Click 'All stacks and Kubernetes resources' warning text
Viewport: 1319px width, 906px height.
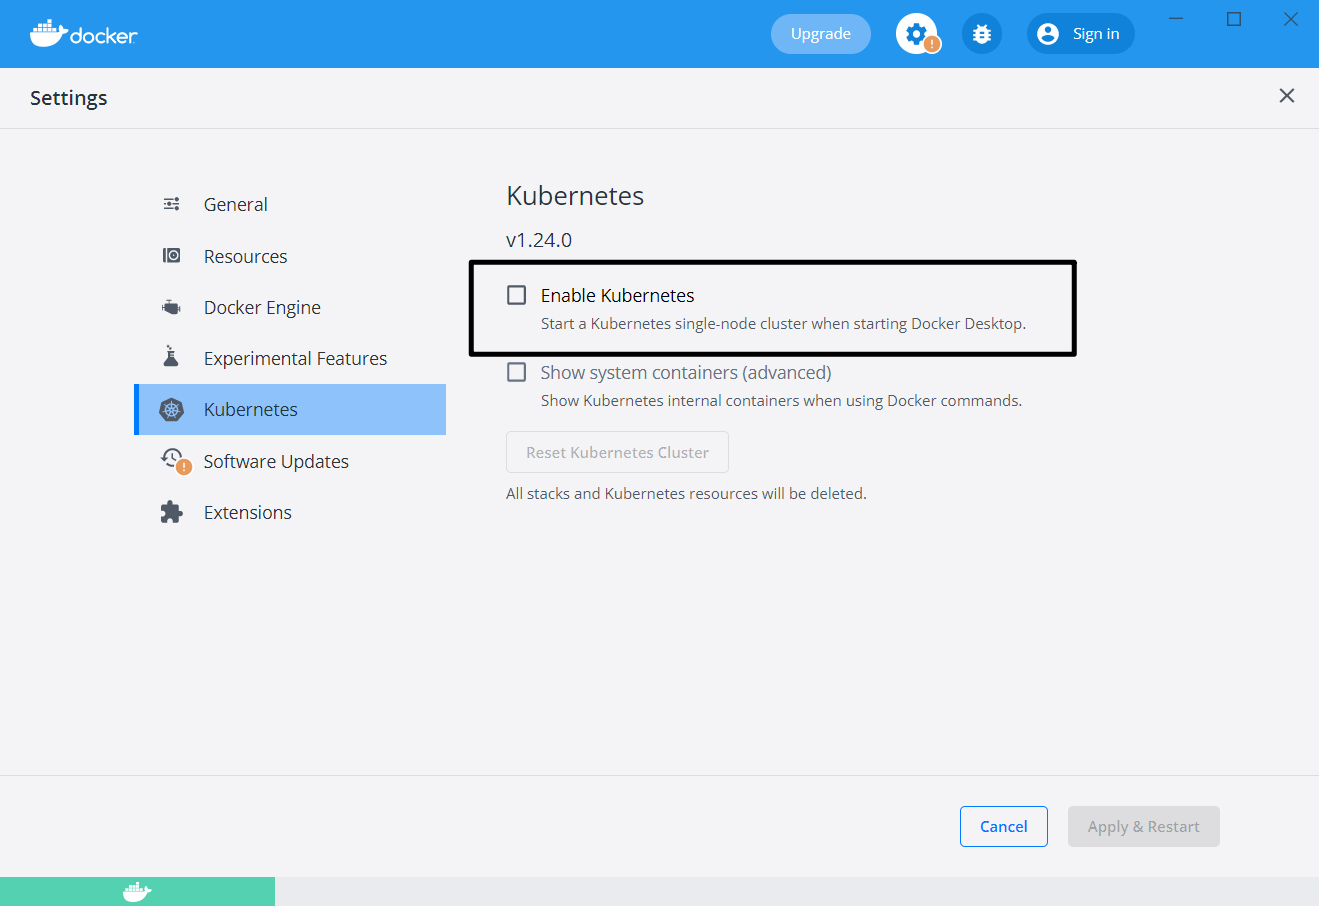(686, 494)
